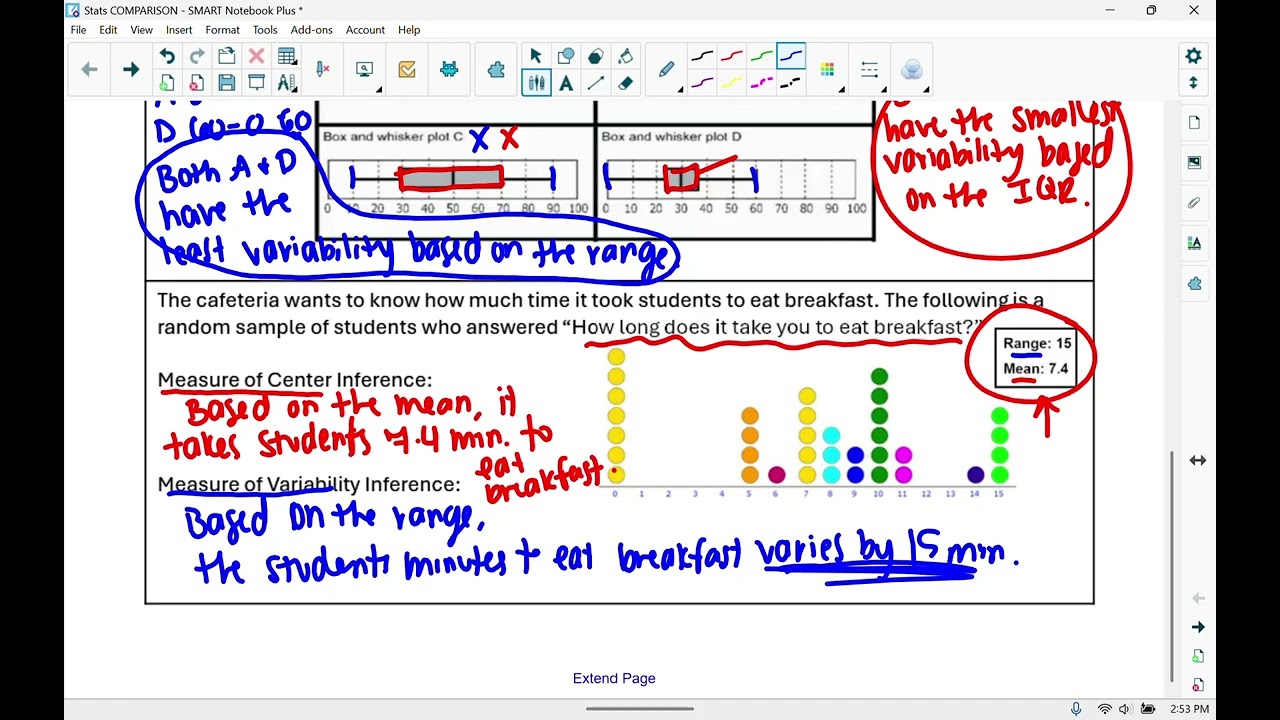
Task: Select the Shapes tool
Action: click(566, 56)
